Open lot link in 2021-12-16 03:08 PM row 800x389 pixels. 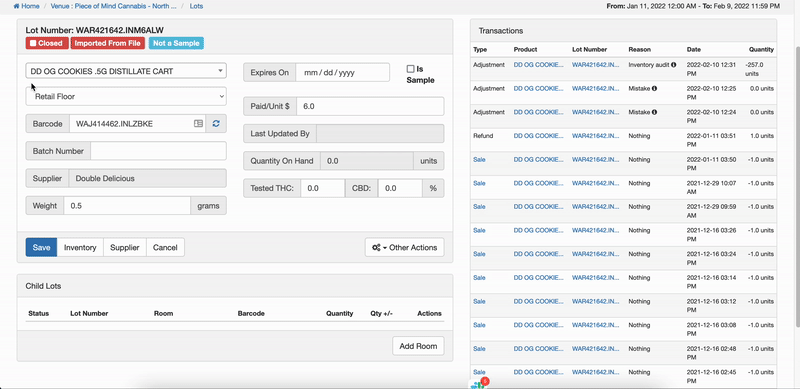click(x=596, y=325)
